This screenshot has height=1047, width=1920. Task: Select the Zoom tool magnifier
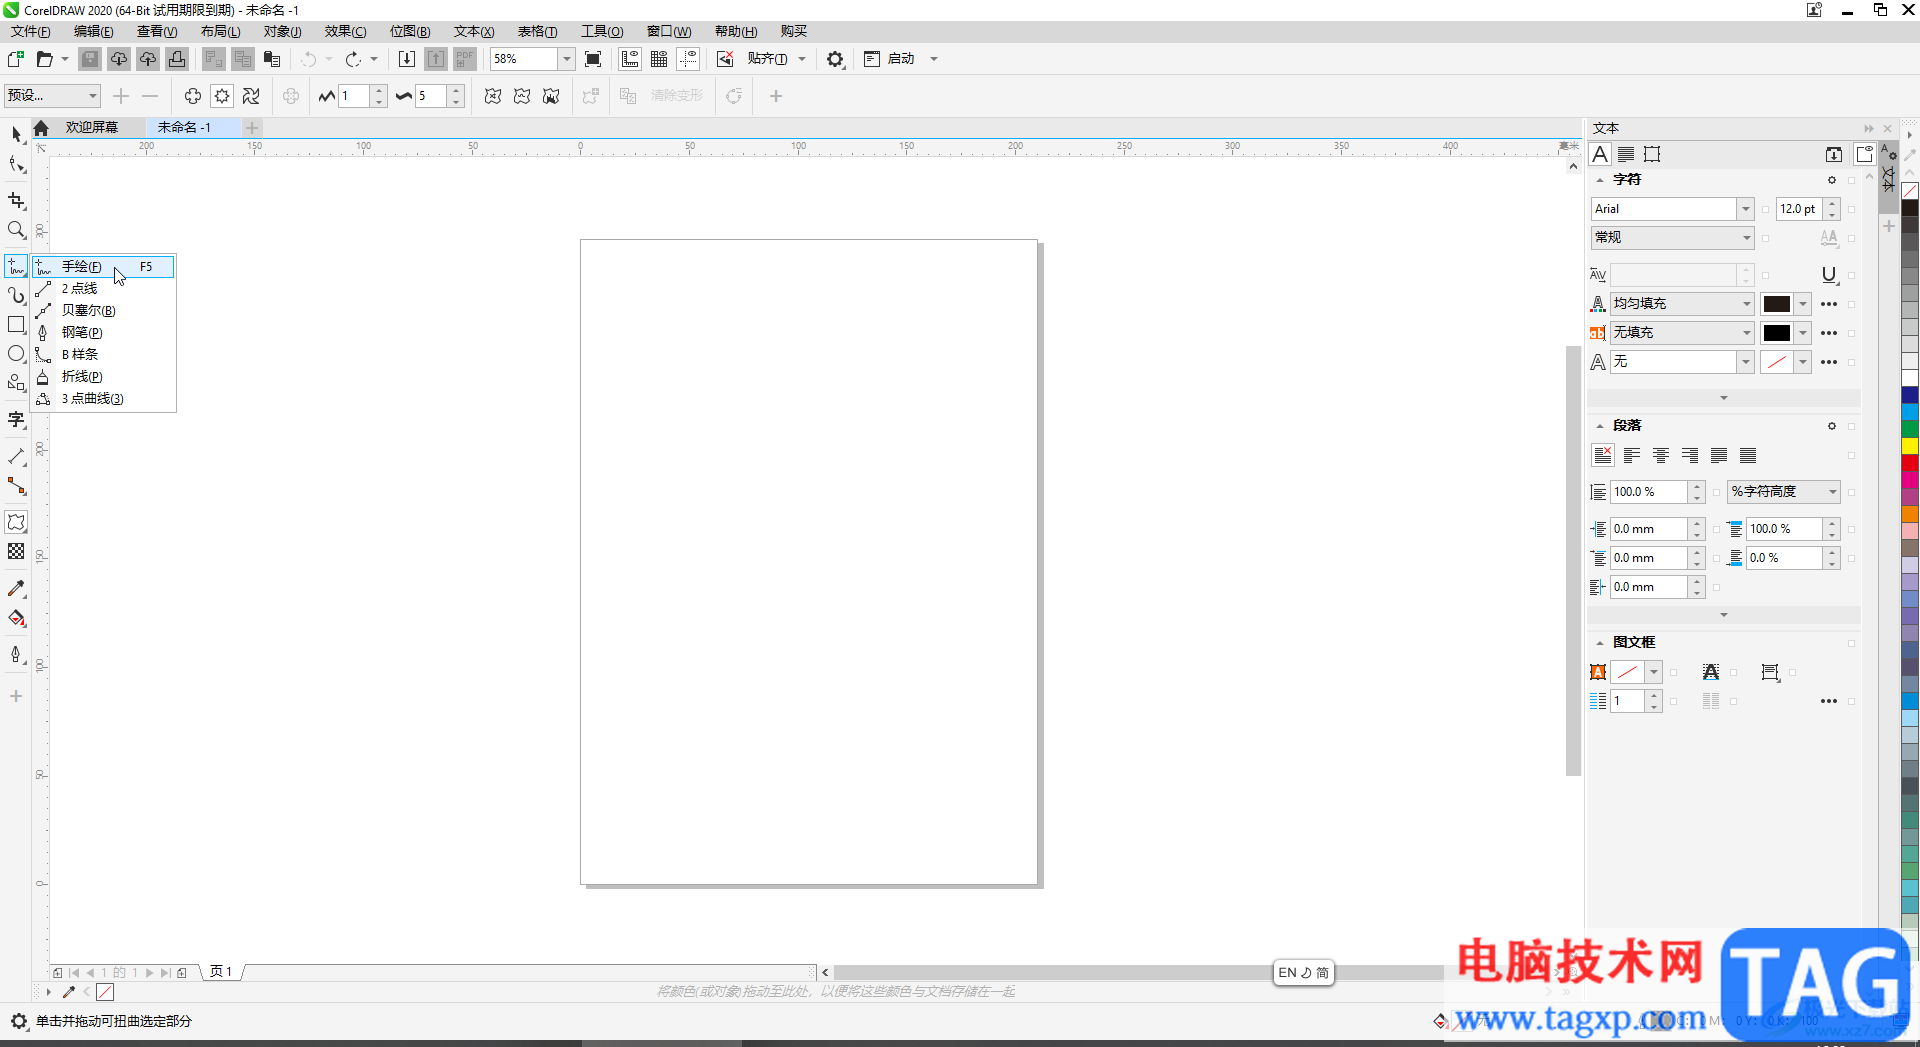pyautogui.click(x=16, y=230)
